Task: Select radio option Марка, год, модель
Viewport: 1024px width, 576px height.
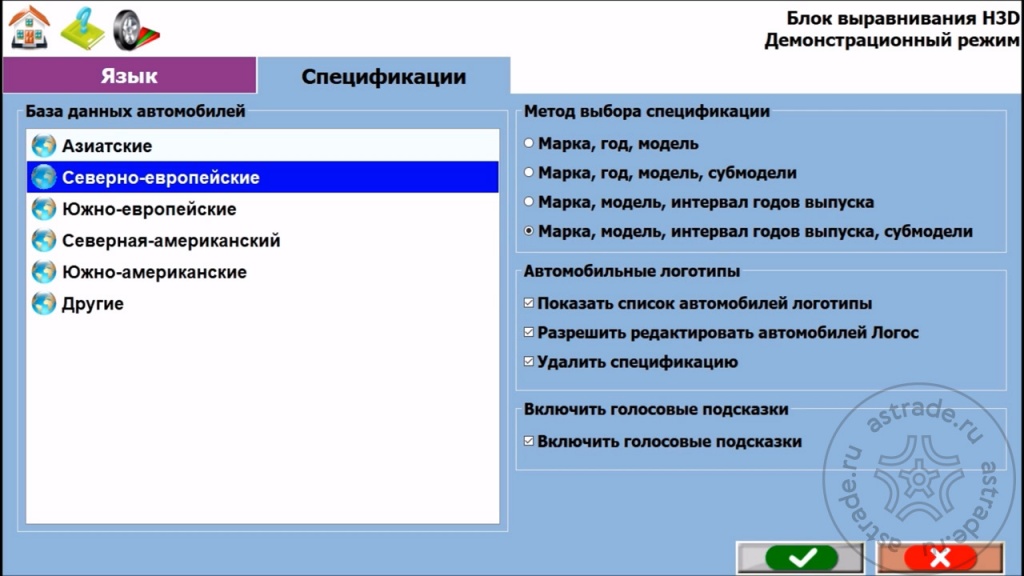Action: (529, 143)
